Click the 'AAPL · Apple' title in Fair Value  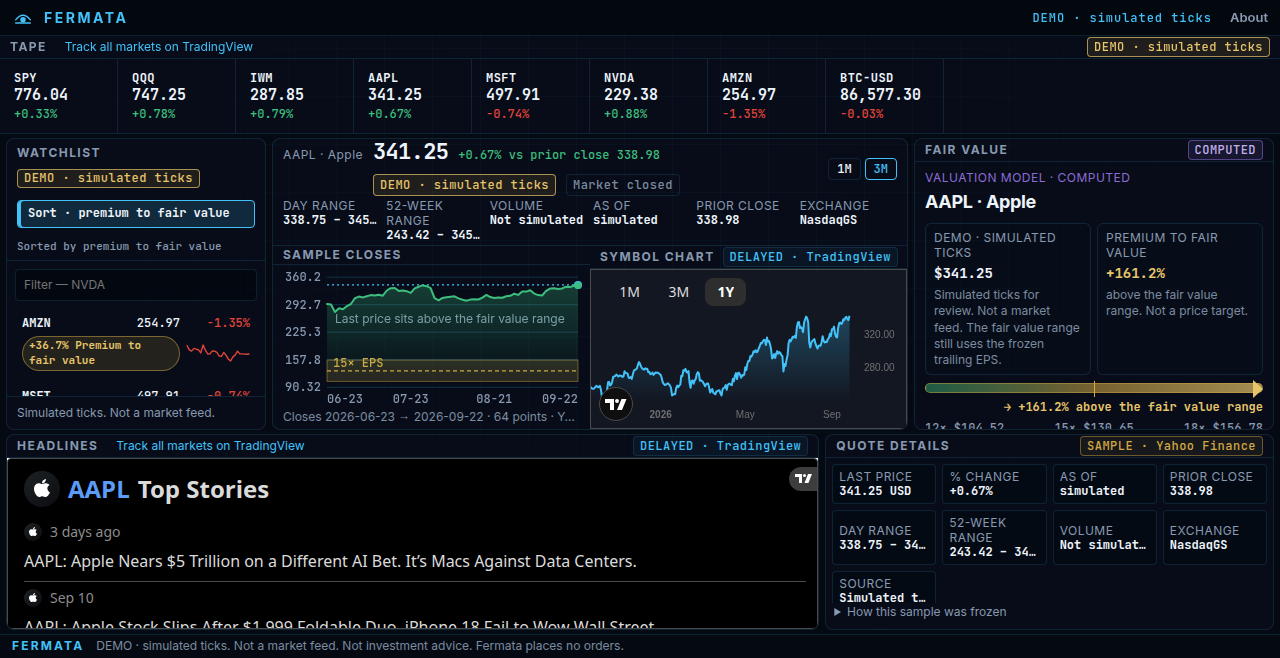point(980,202)
